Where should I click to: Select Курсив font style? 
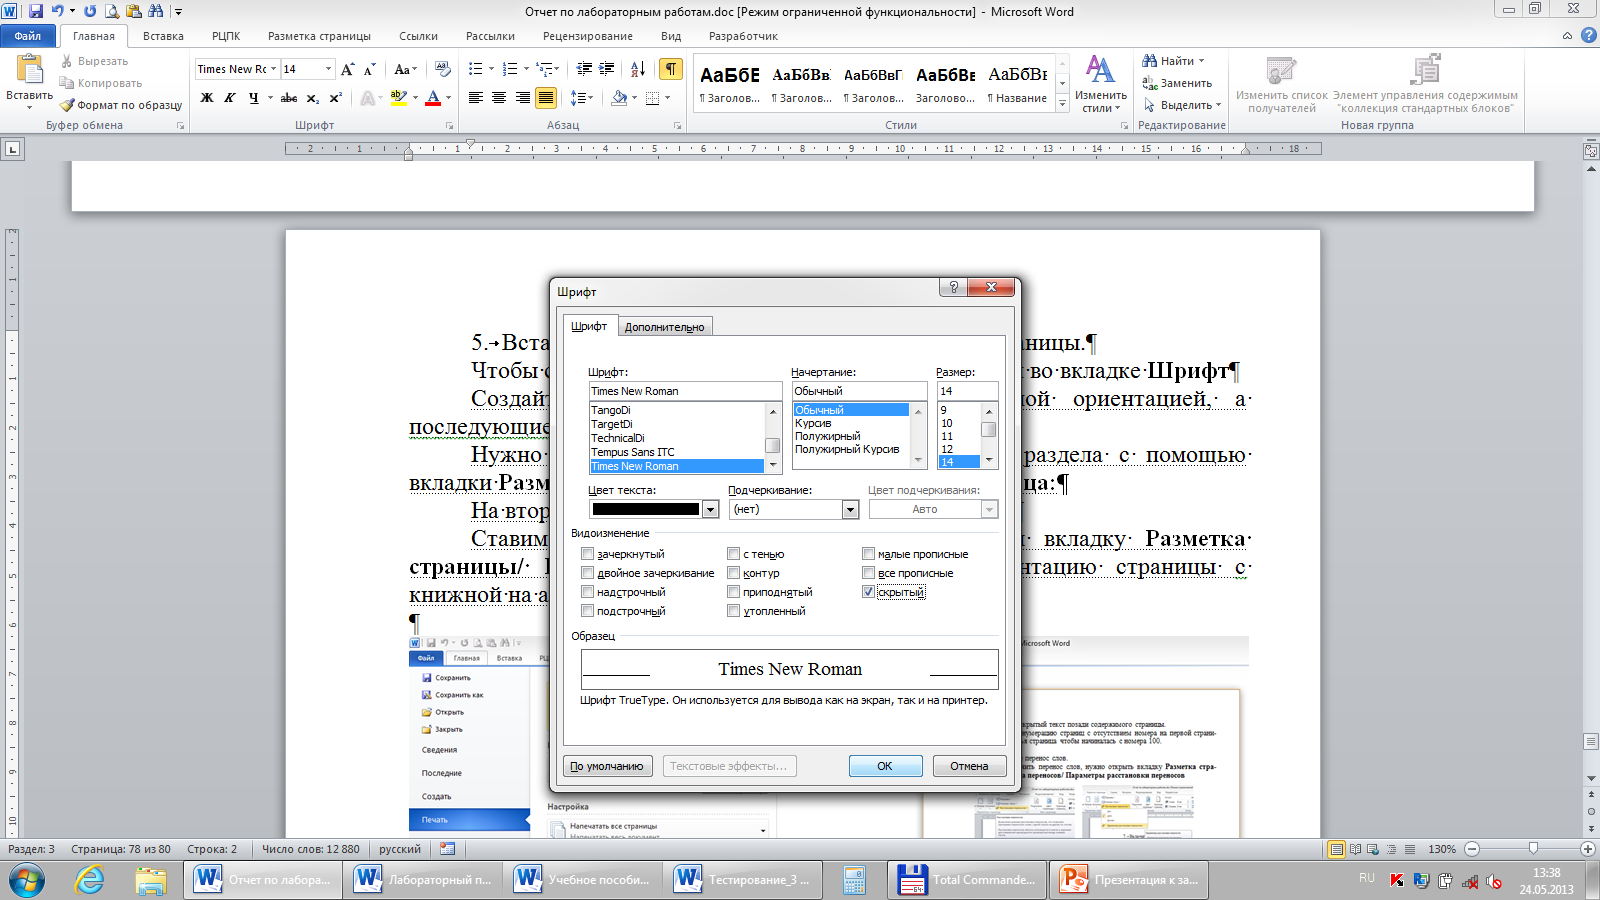pyautogui.click(x=813, y=423)
